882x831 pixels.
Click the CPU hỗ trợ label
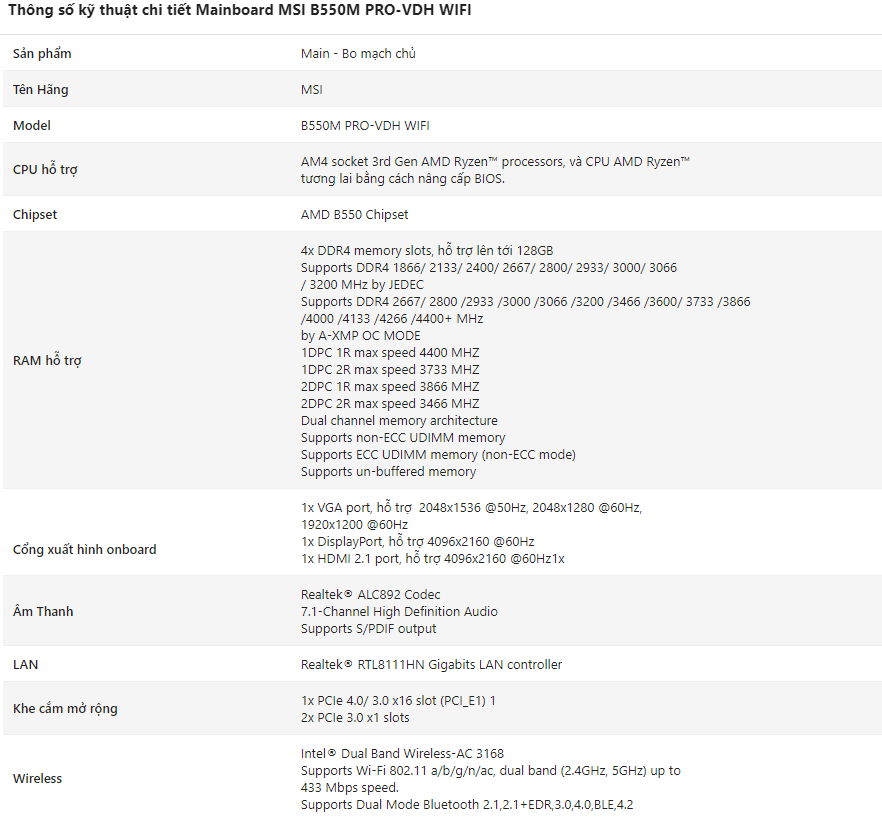tap(45, 169)
